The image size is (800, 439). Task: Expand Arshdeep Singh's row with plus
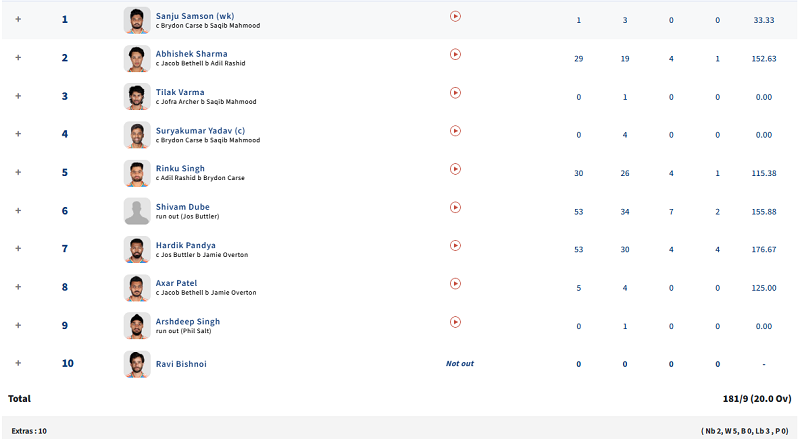[18, 325]
